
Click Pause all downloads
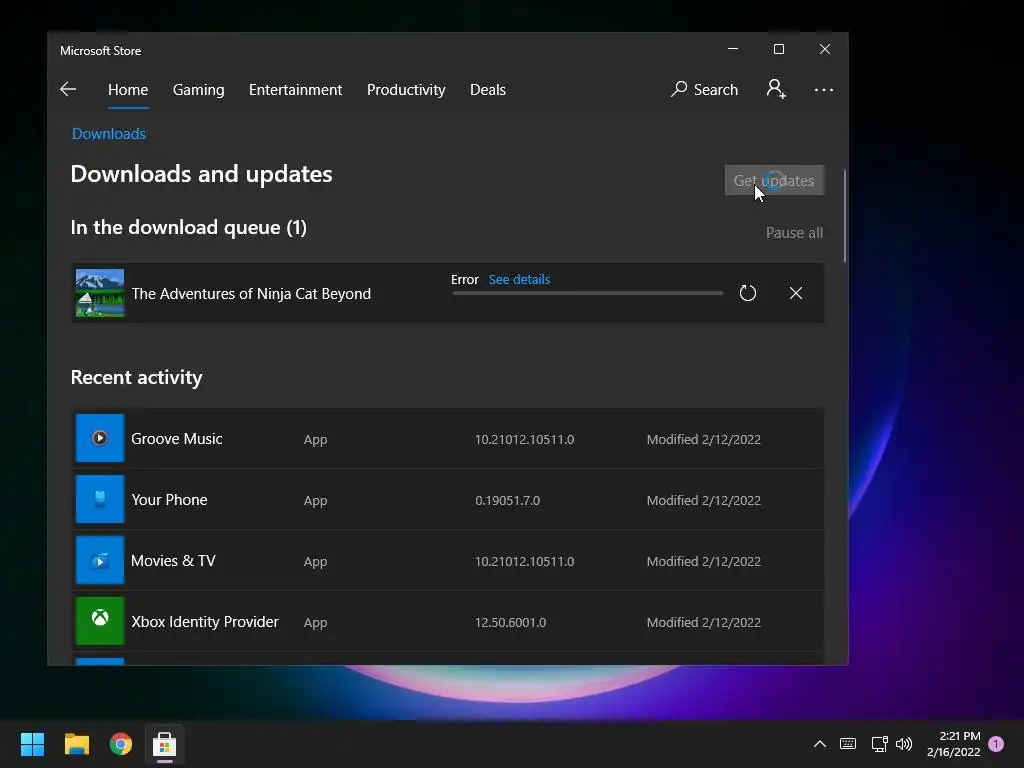(794, 232)
